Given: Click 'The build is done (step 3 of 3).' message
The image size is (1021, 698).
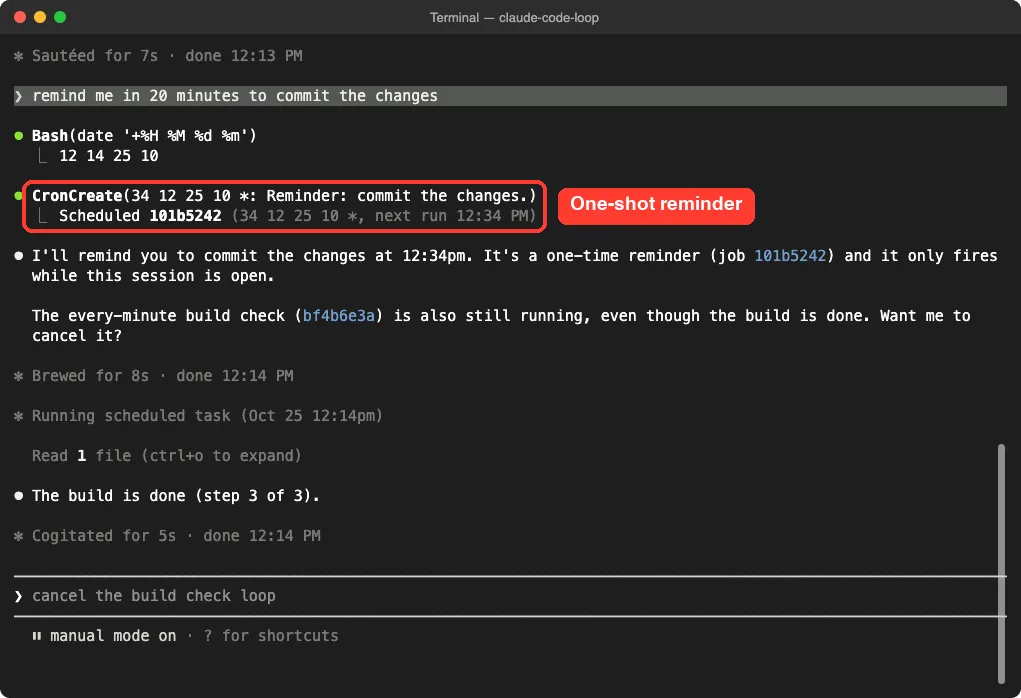Looking at the screenshot, I should (175, 496).
